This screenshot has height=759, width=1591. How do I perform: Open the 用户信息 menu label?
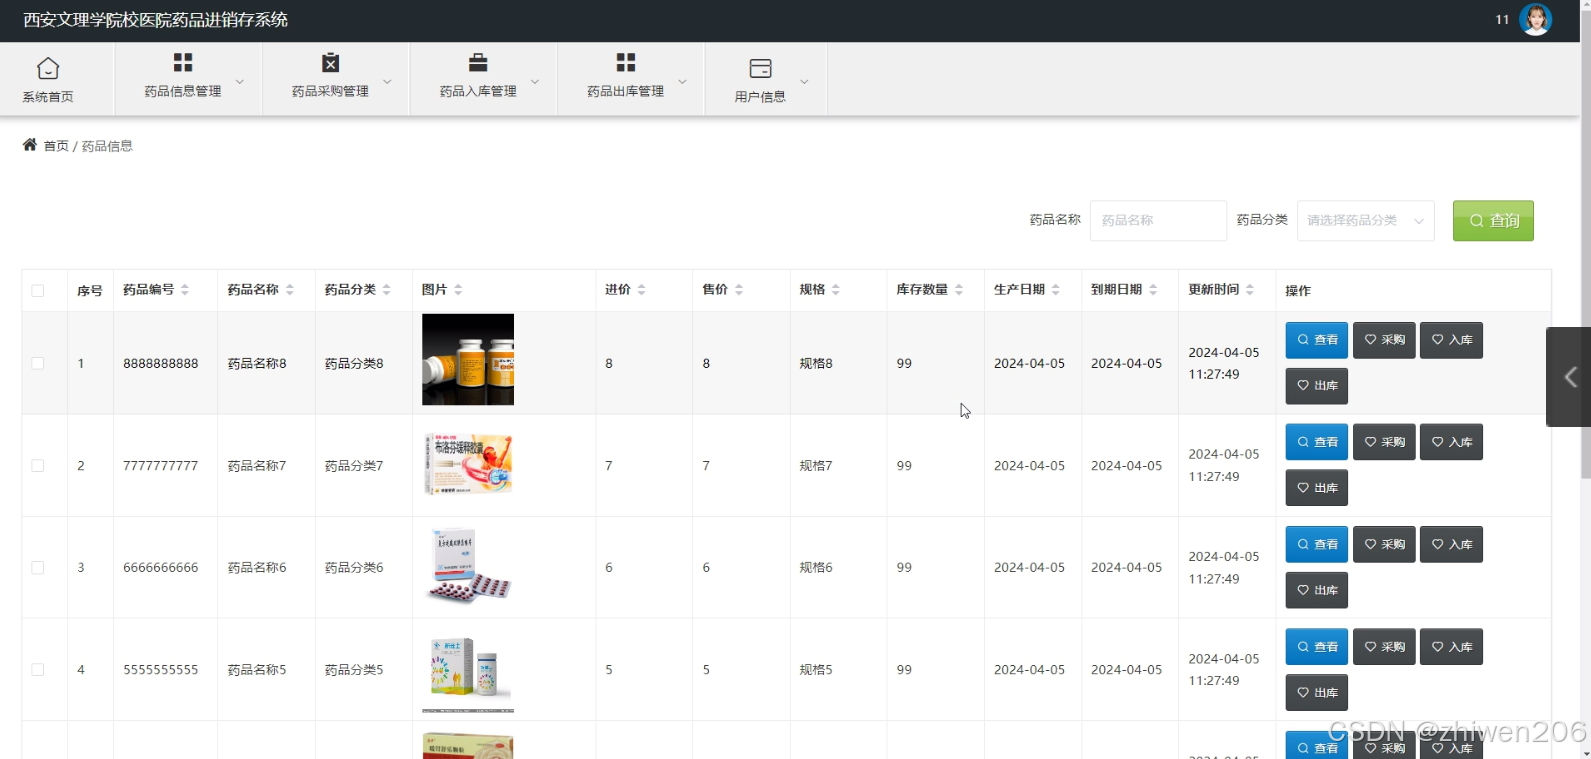(x=760, y=97)
